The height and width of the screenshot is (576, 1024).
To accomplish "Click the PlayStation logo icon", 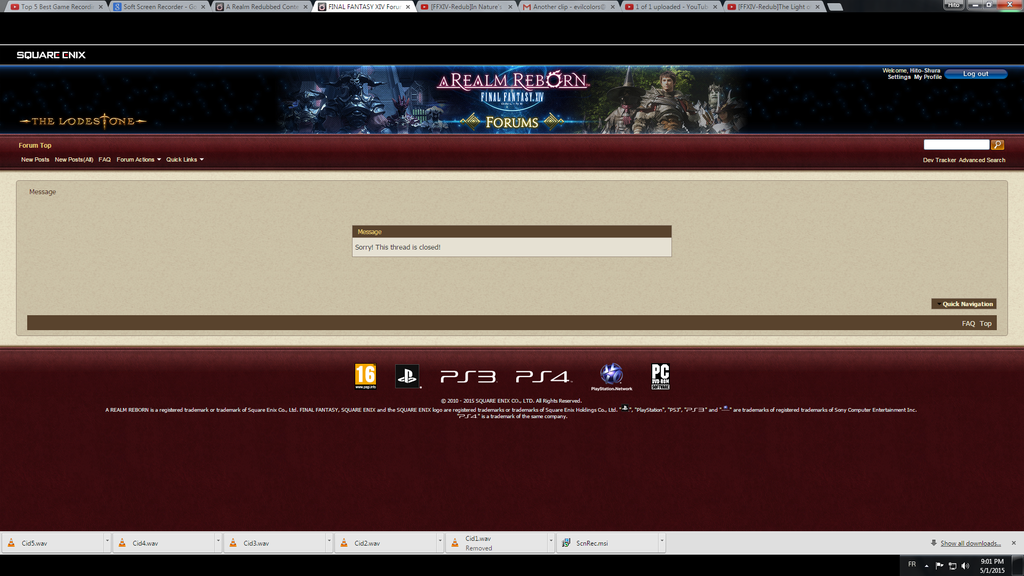I will coord(407,376).
